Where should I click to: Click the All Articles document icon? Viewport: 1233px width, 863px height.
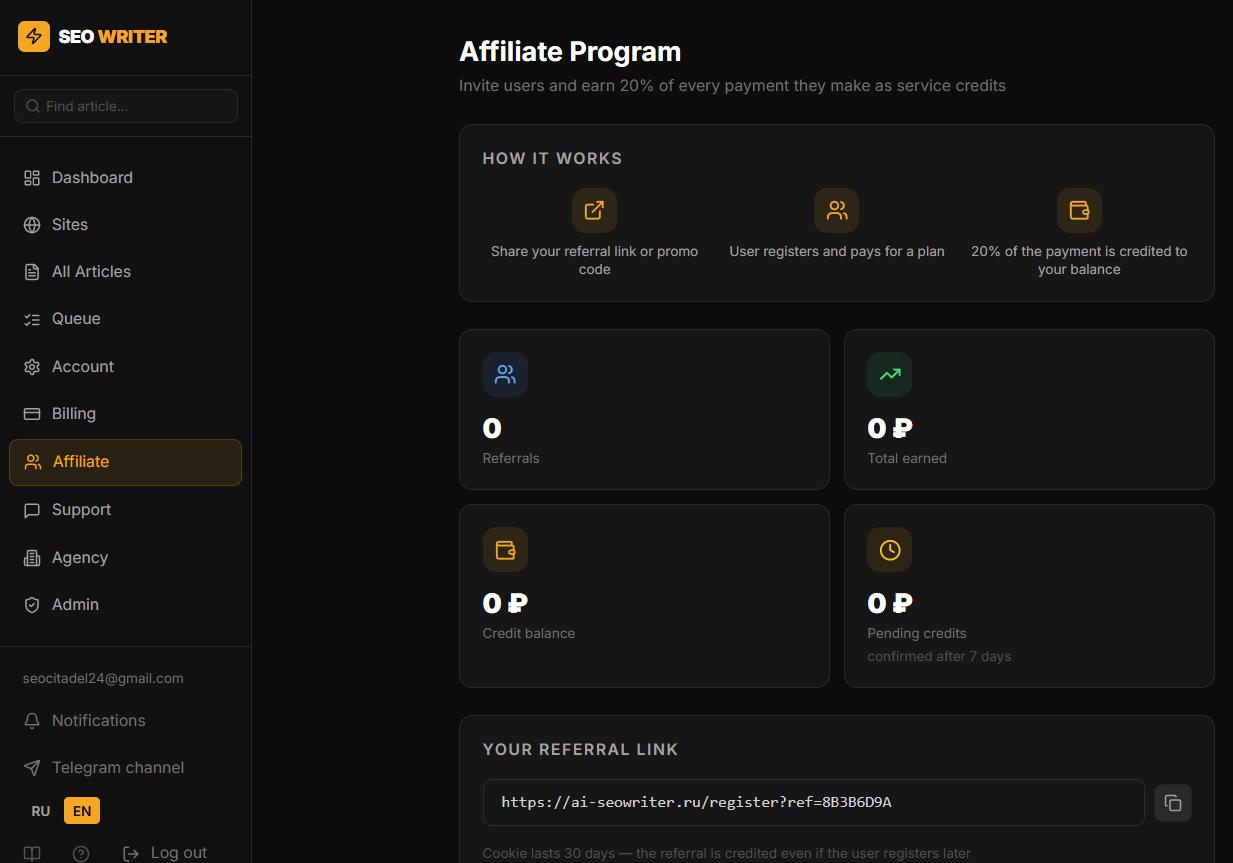pyautogui.click(x=32, y=271)
